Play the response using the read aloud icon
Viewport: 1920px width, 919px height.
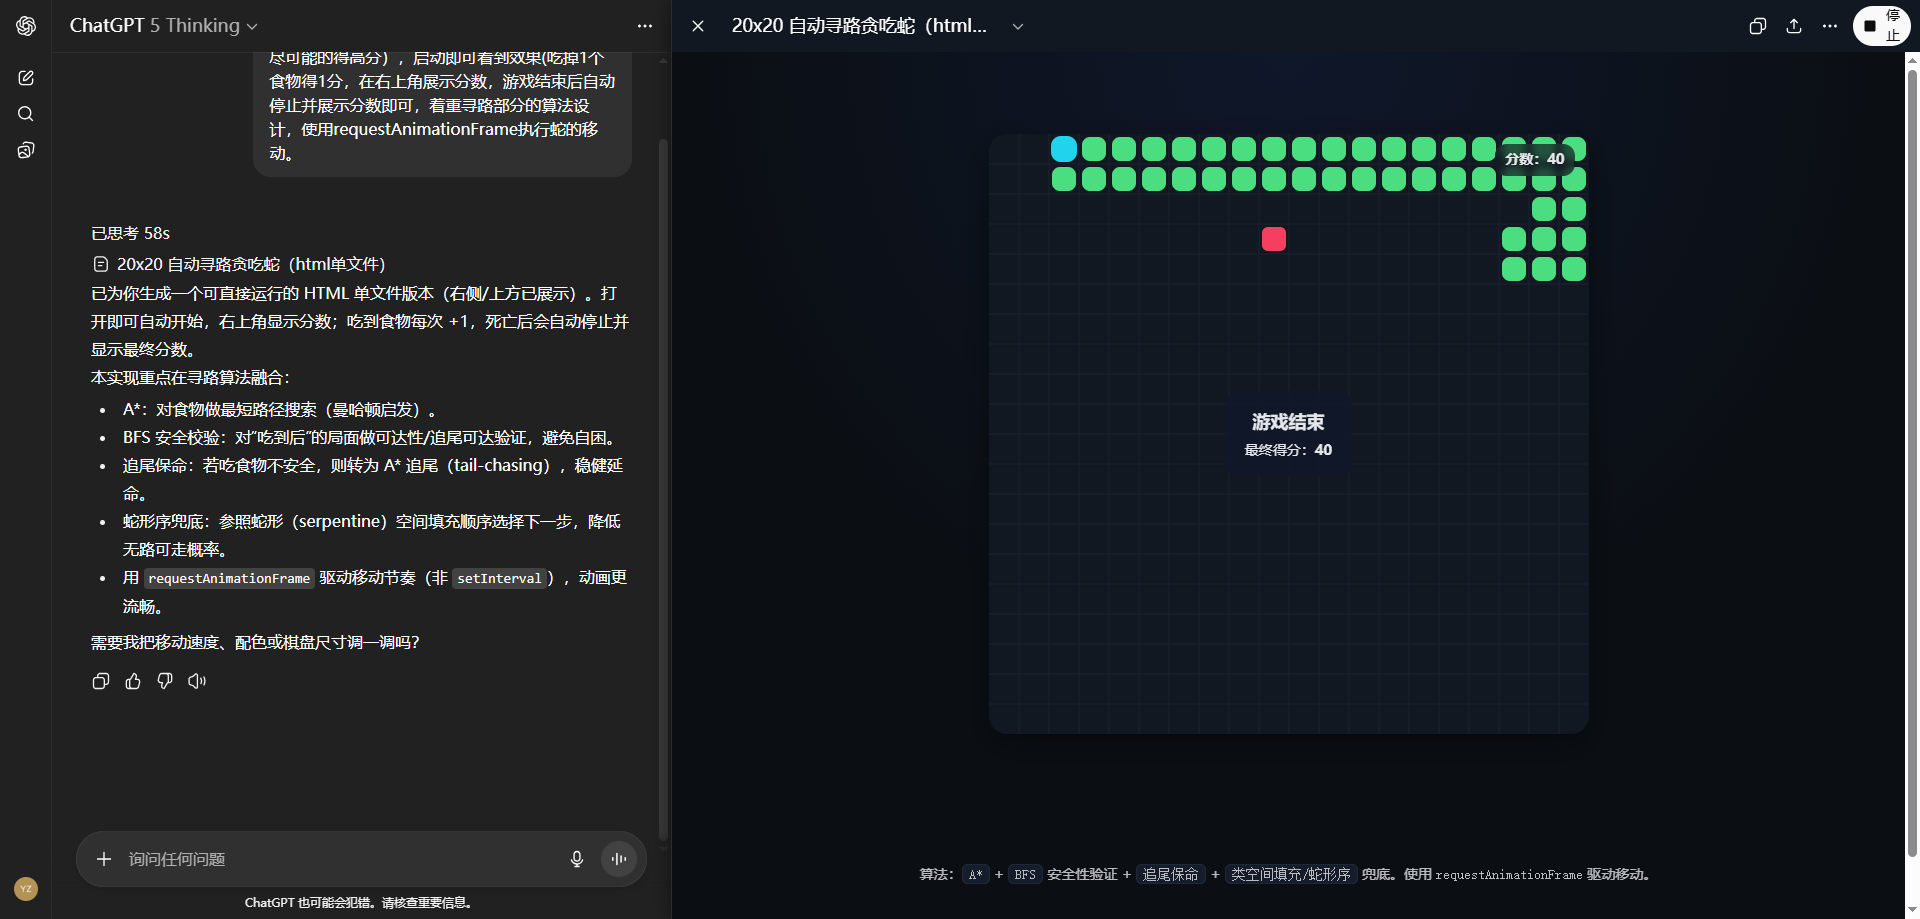(197, 681)
